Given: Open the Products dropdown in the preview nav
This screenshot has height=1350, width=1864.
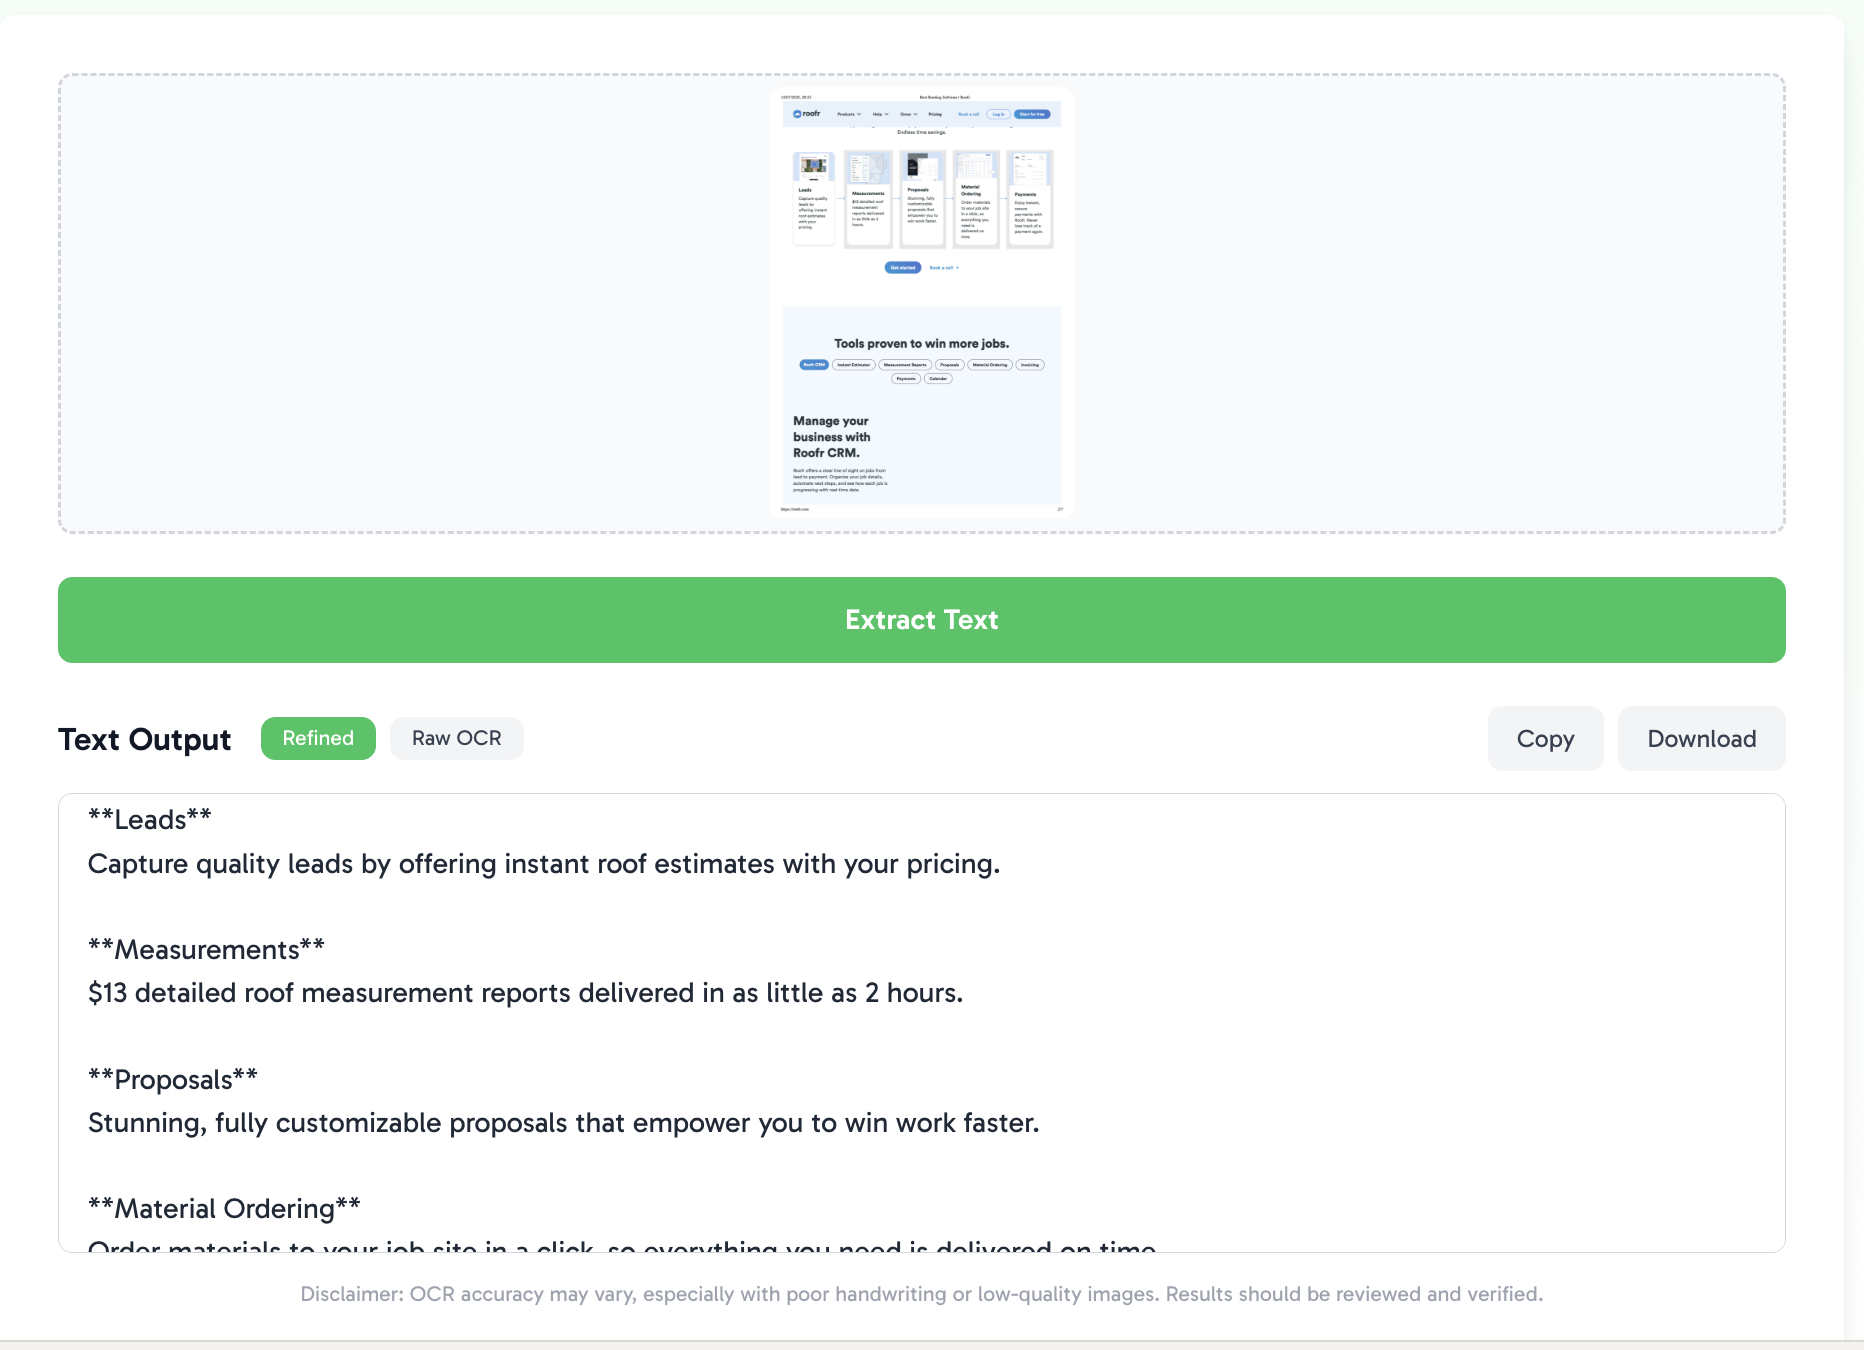Looking at the screenshot, I should point(846,114).
